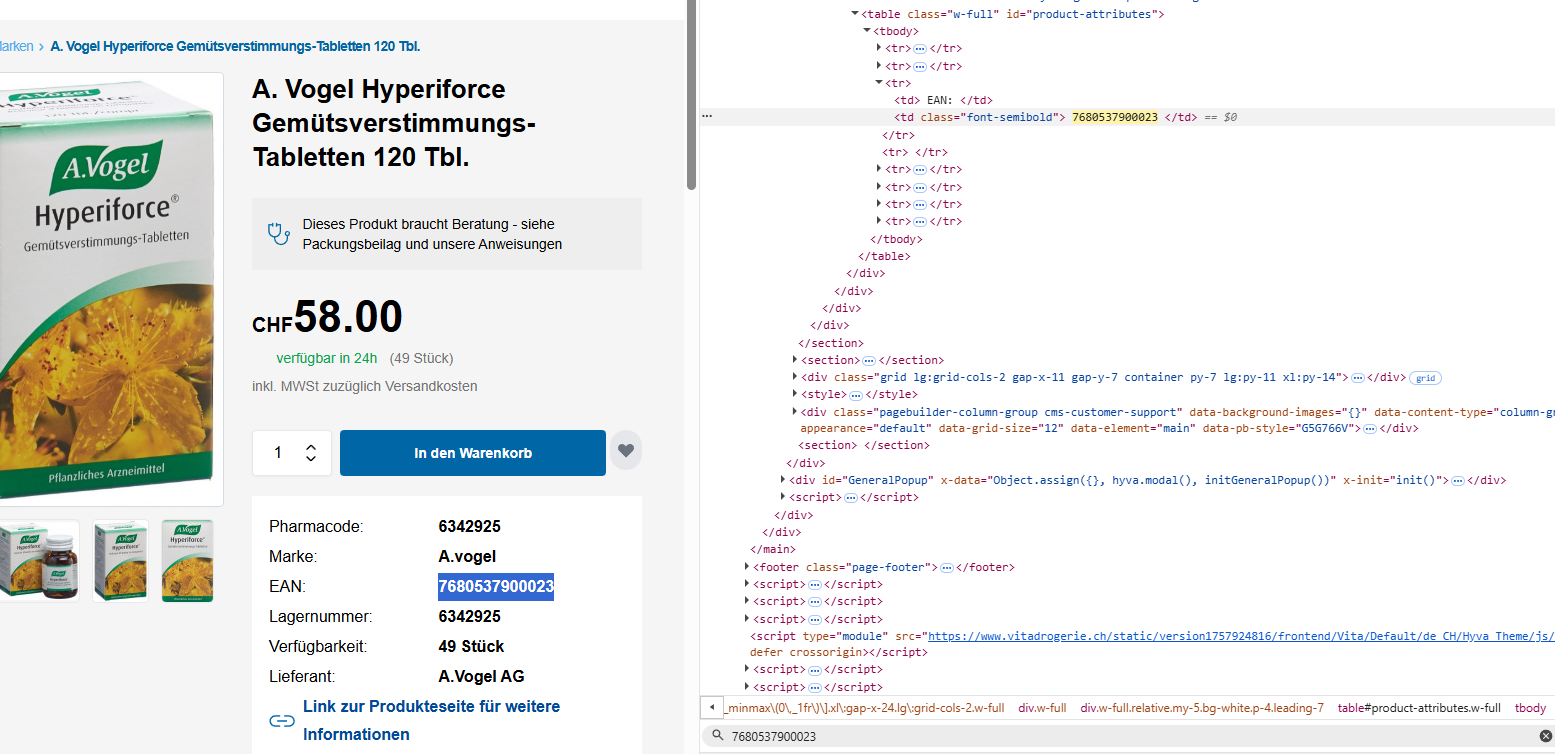This screenshot has width=1555, height=754.
Task: Click Lieferant value A.Vogel AG
Action: (481, 676)
